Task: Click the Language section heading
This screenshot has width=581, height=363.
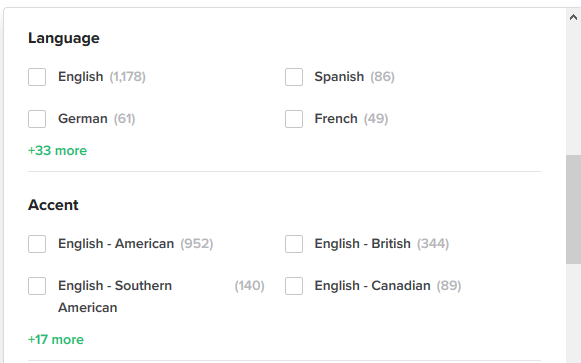Action: [x=64, y=38]
